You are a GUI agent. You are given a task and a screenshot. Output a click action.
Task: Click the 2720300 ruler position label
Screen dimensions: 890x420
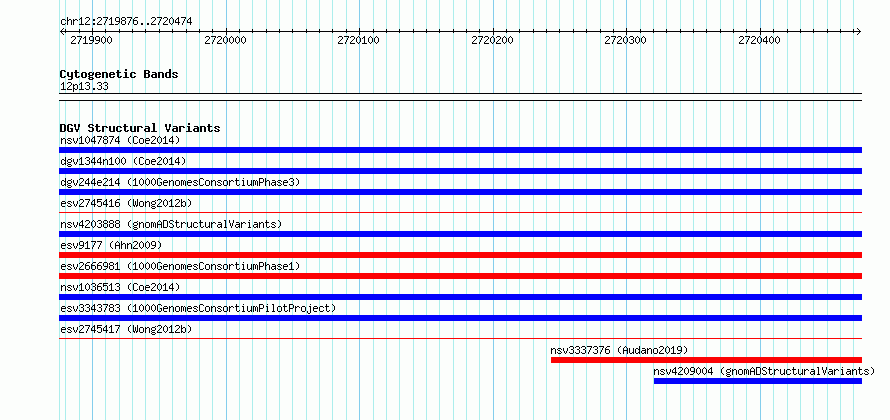click(x=625, y=41)
